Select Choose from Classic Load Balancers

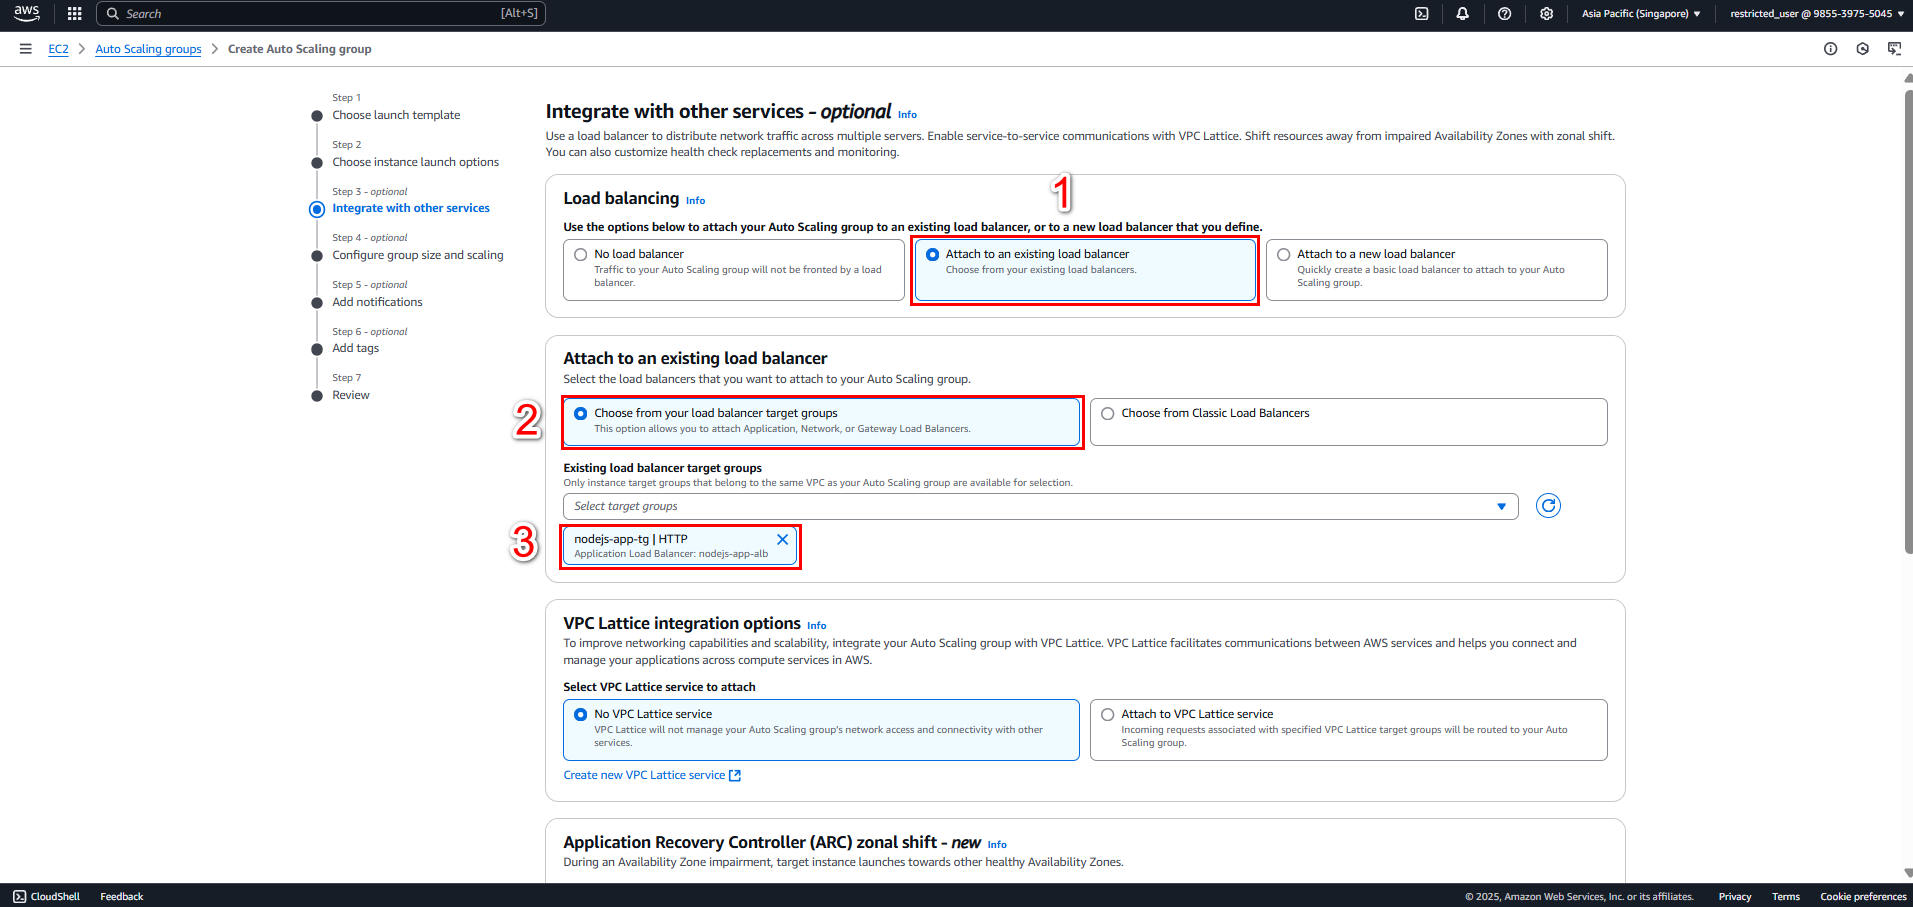[x=1348, y=422]
